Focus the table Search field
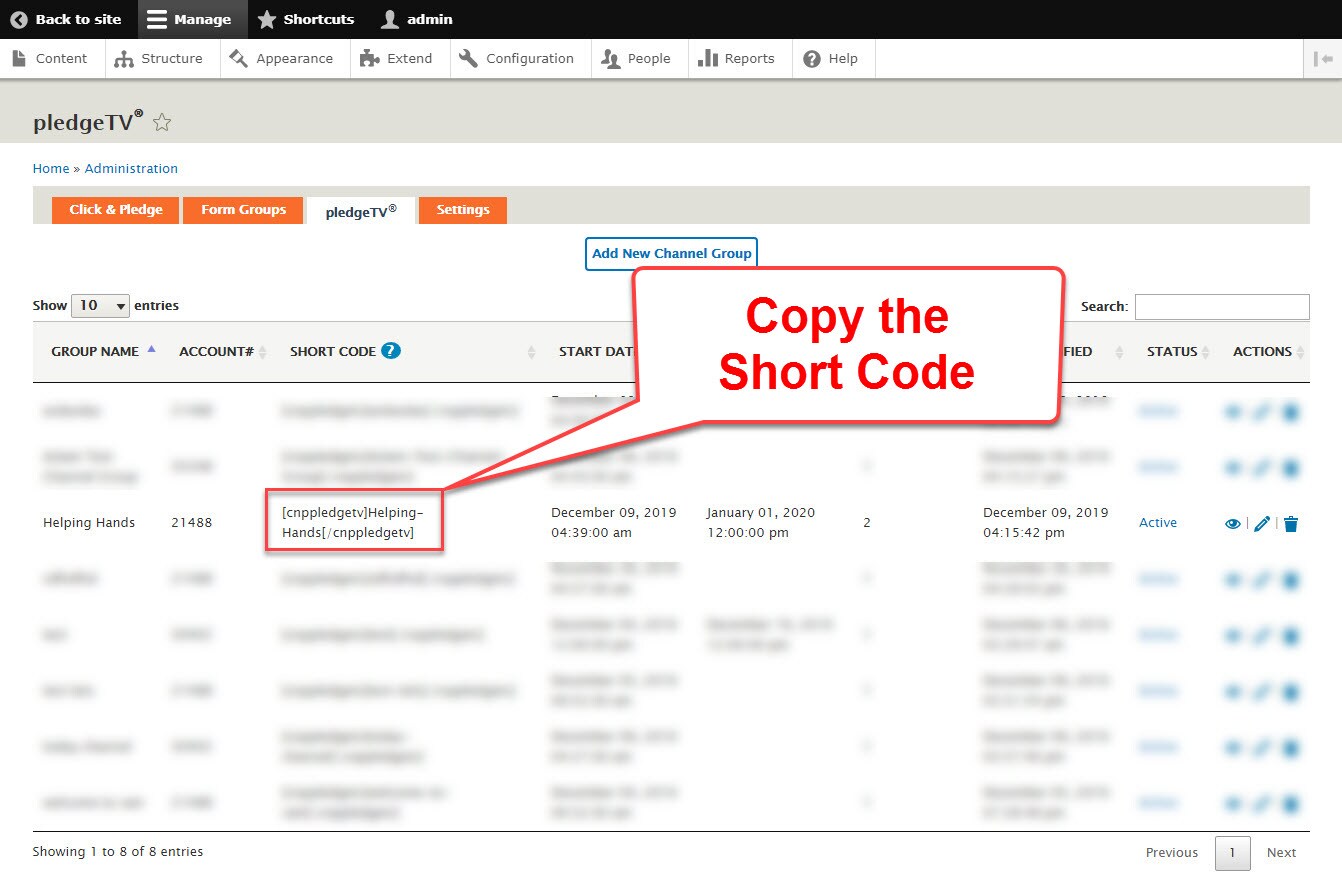The width and height of the screenshot is (1342, 878). [1222, 306]
